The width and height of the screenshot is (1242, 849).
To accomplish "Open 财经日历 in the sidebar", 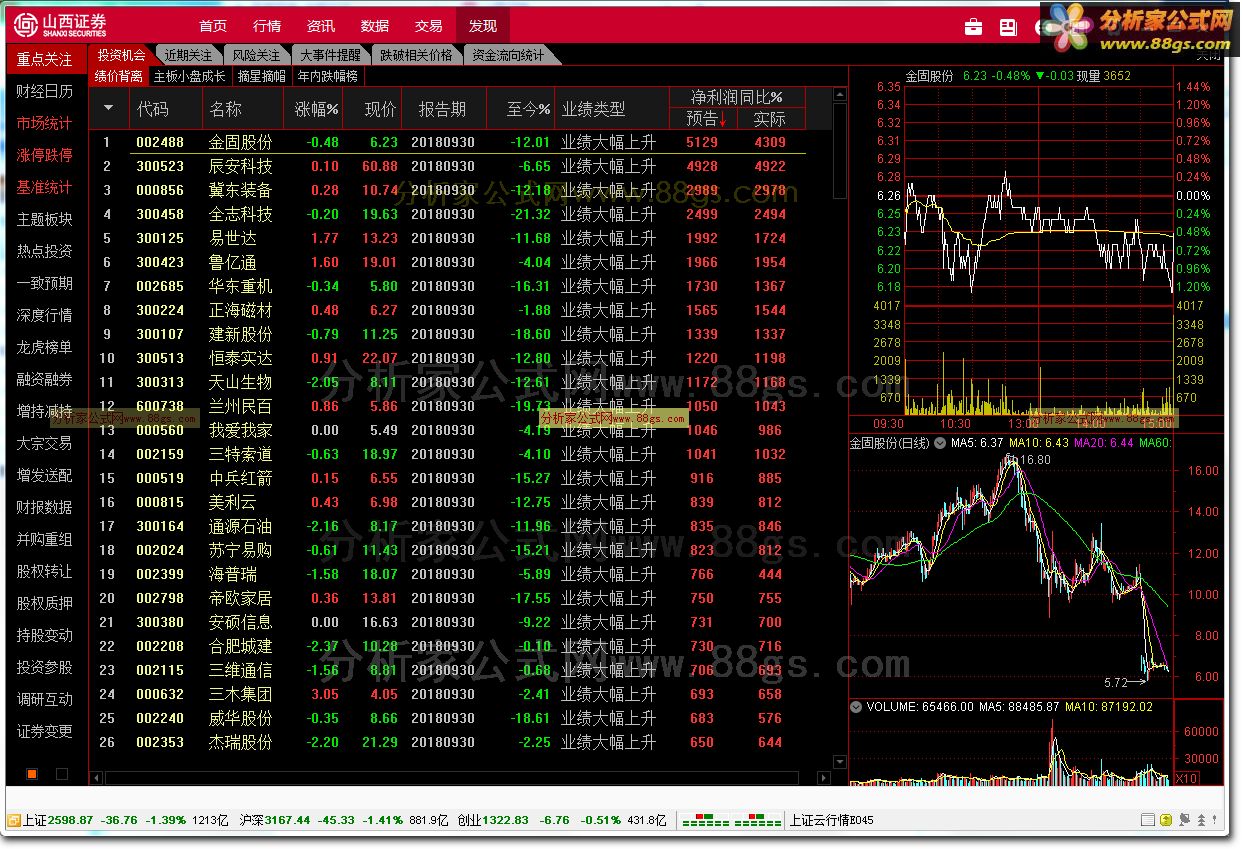I will [45, 91].
